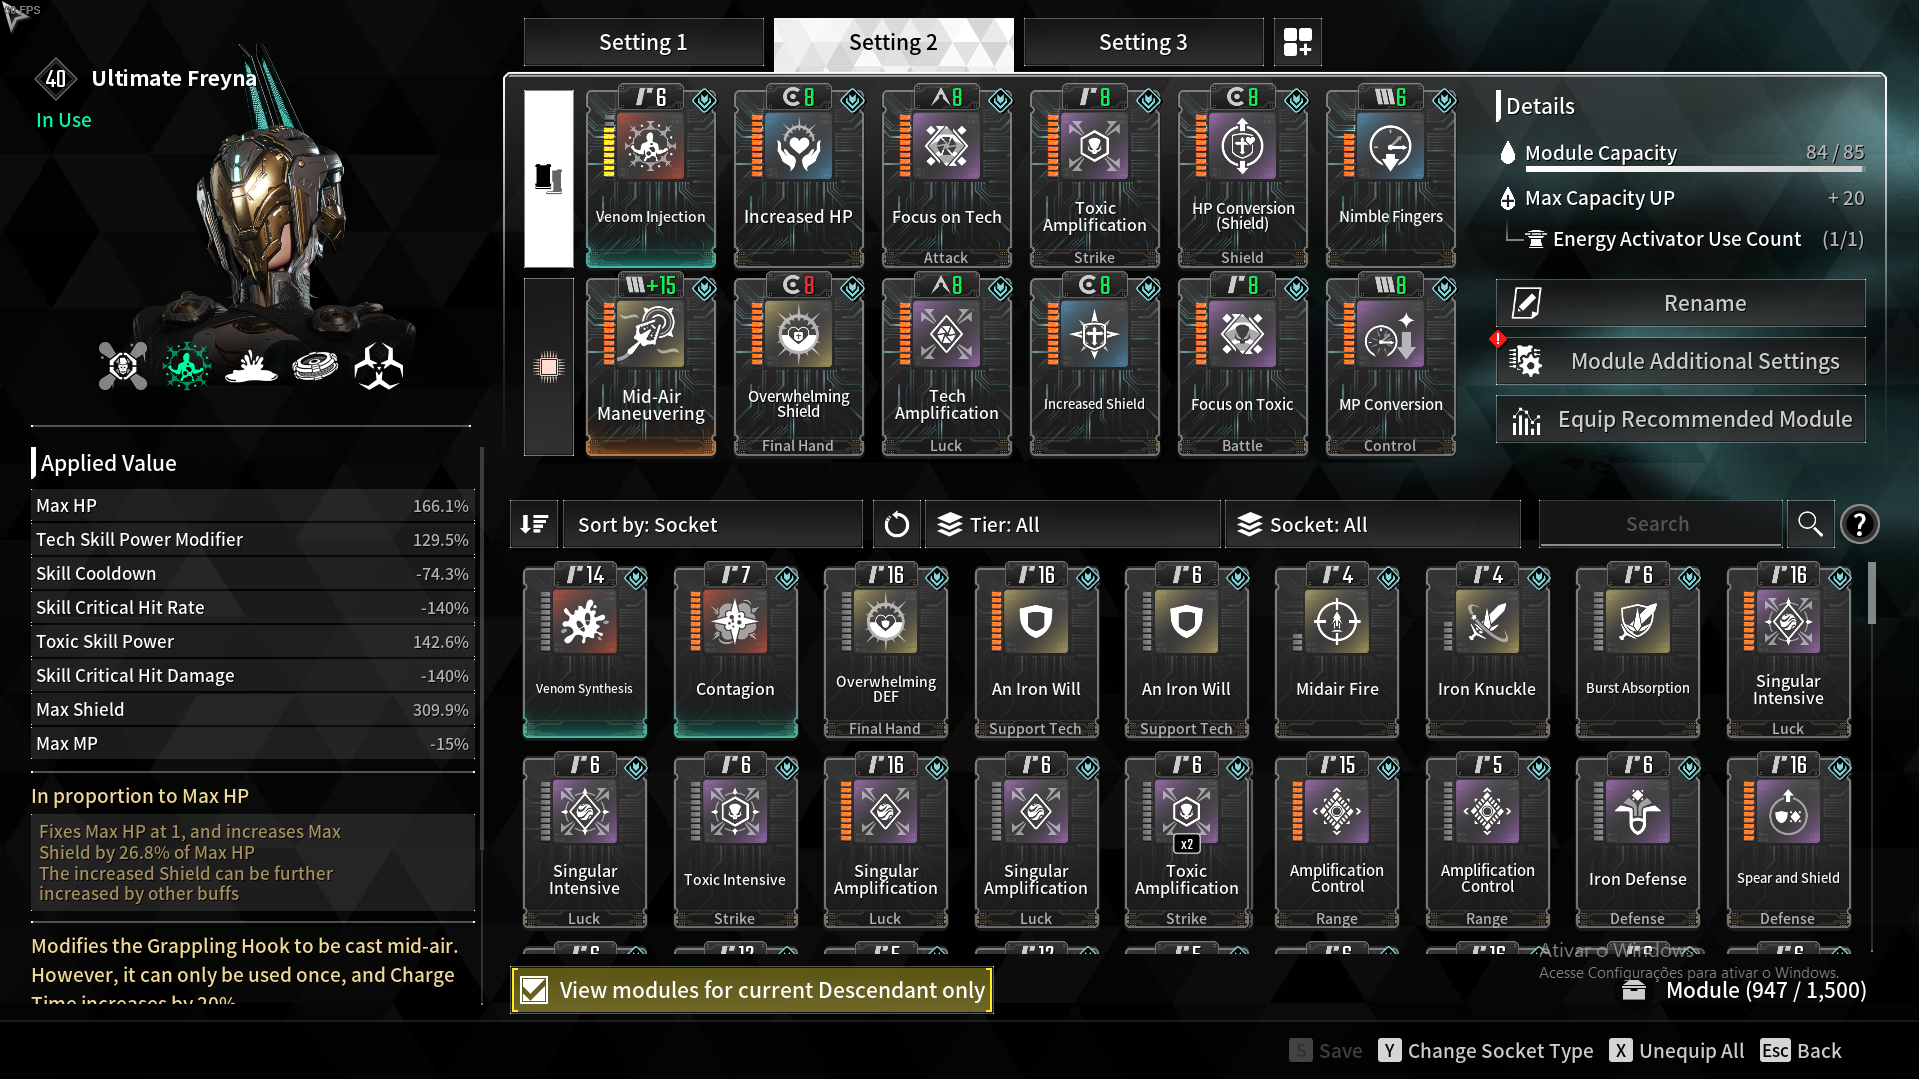The width and height of the screenshot is (1919, 1079).
Task: Select the Midair Fire module card
Action: [1337, 651]
